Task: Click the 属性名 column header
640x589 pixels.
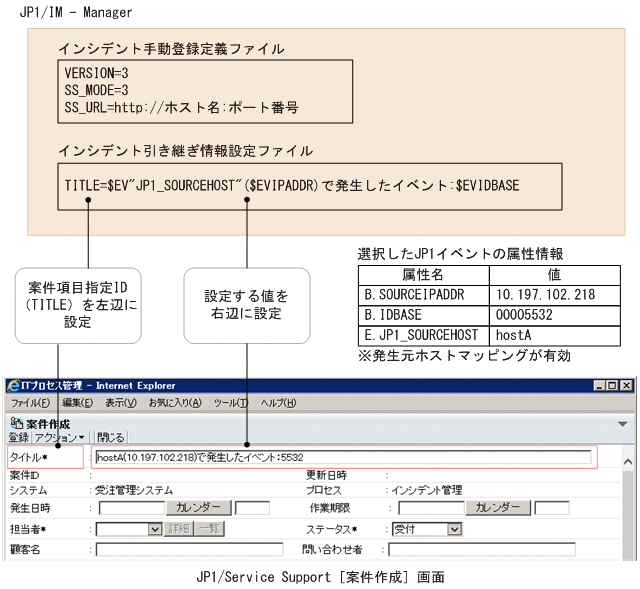Action: point(424,275)
